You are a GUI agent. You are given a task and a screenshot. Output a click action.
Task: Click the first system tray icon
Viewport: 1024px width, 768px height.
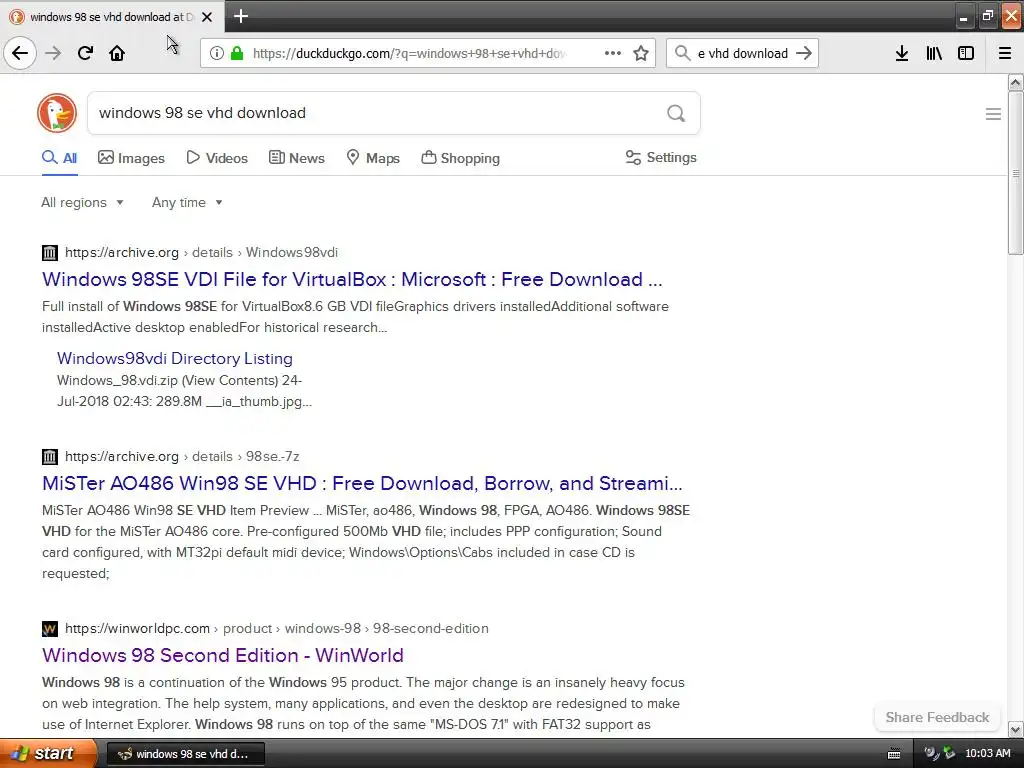tap(931, 754)
